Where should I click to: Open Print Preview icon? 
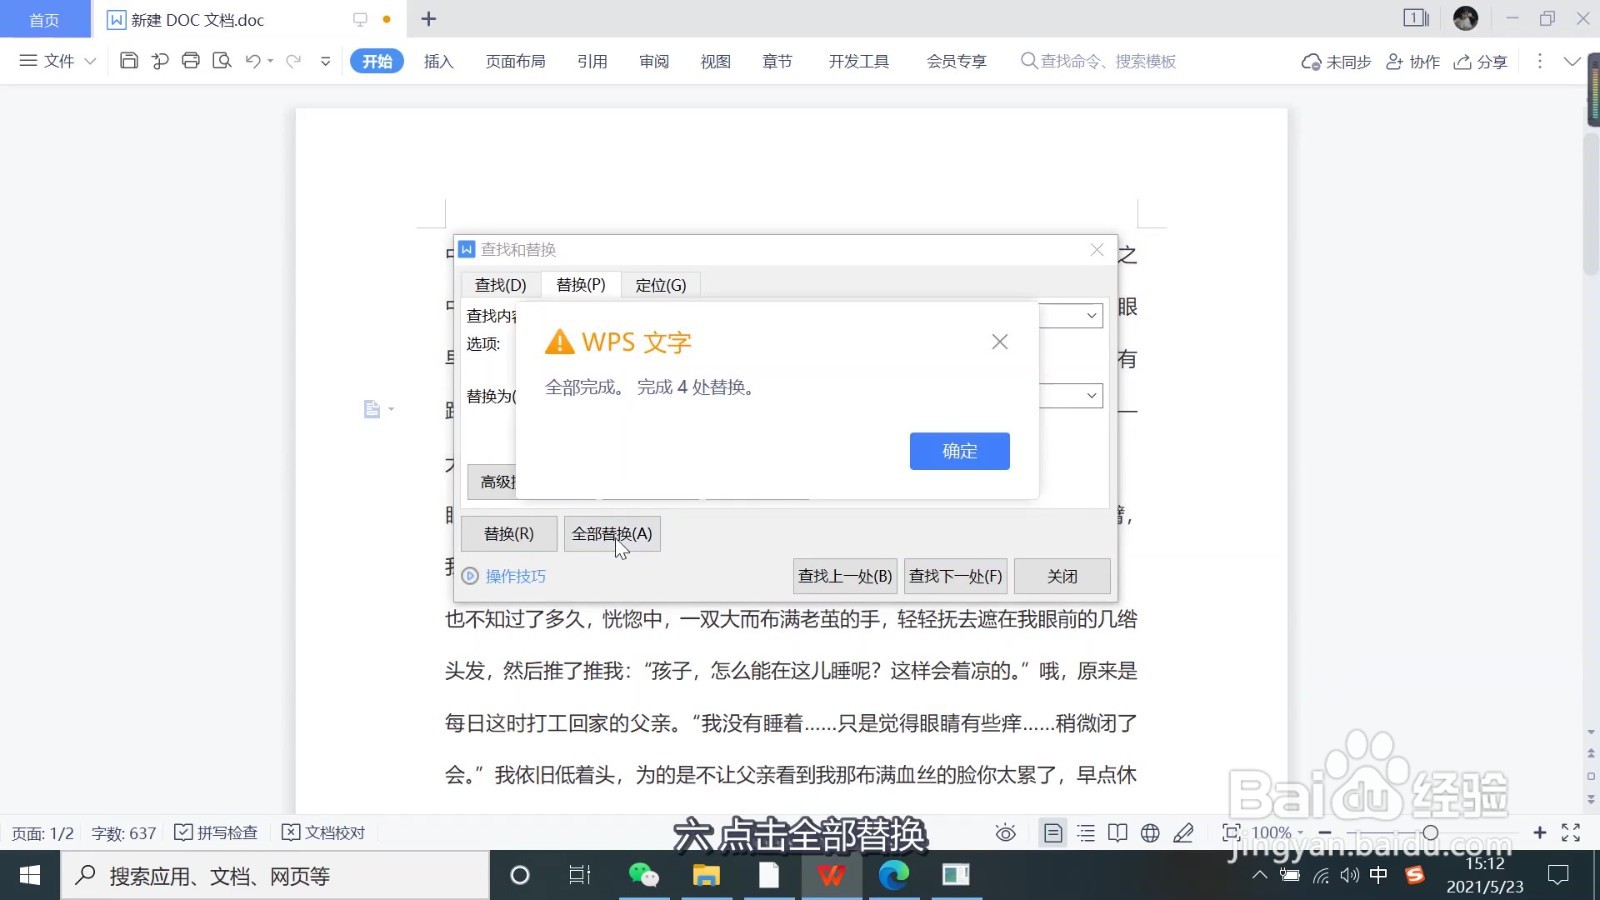click(222, 61)
